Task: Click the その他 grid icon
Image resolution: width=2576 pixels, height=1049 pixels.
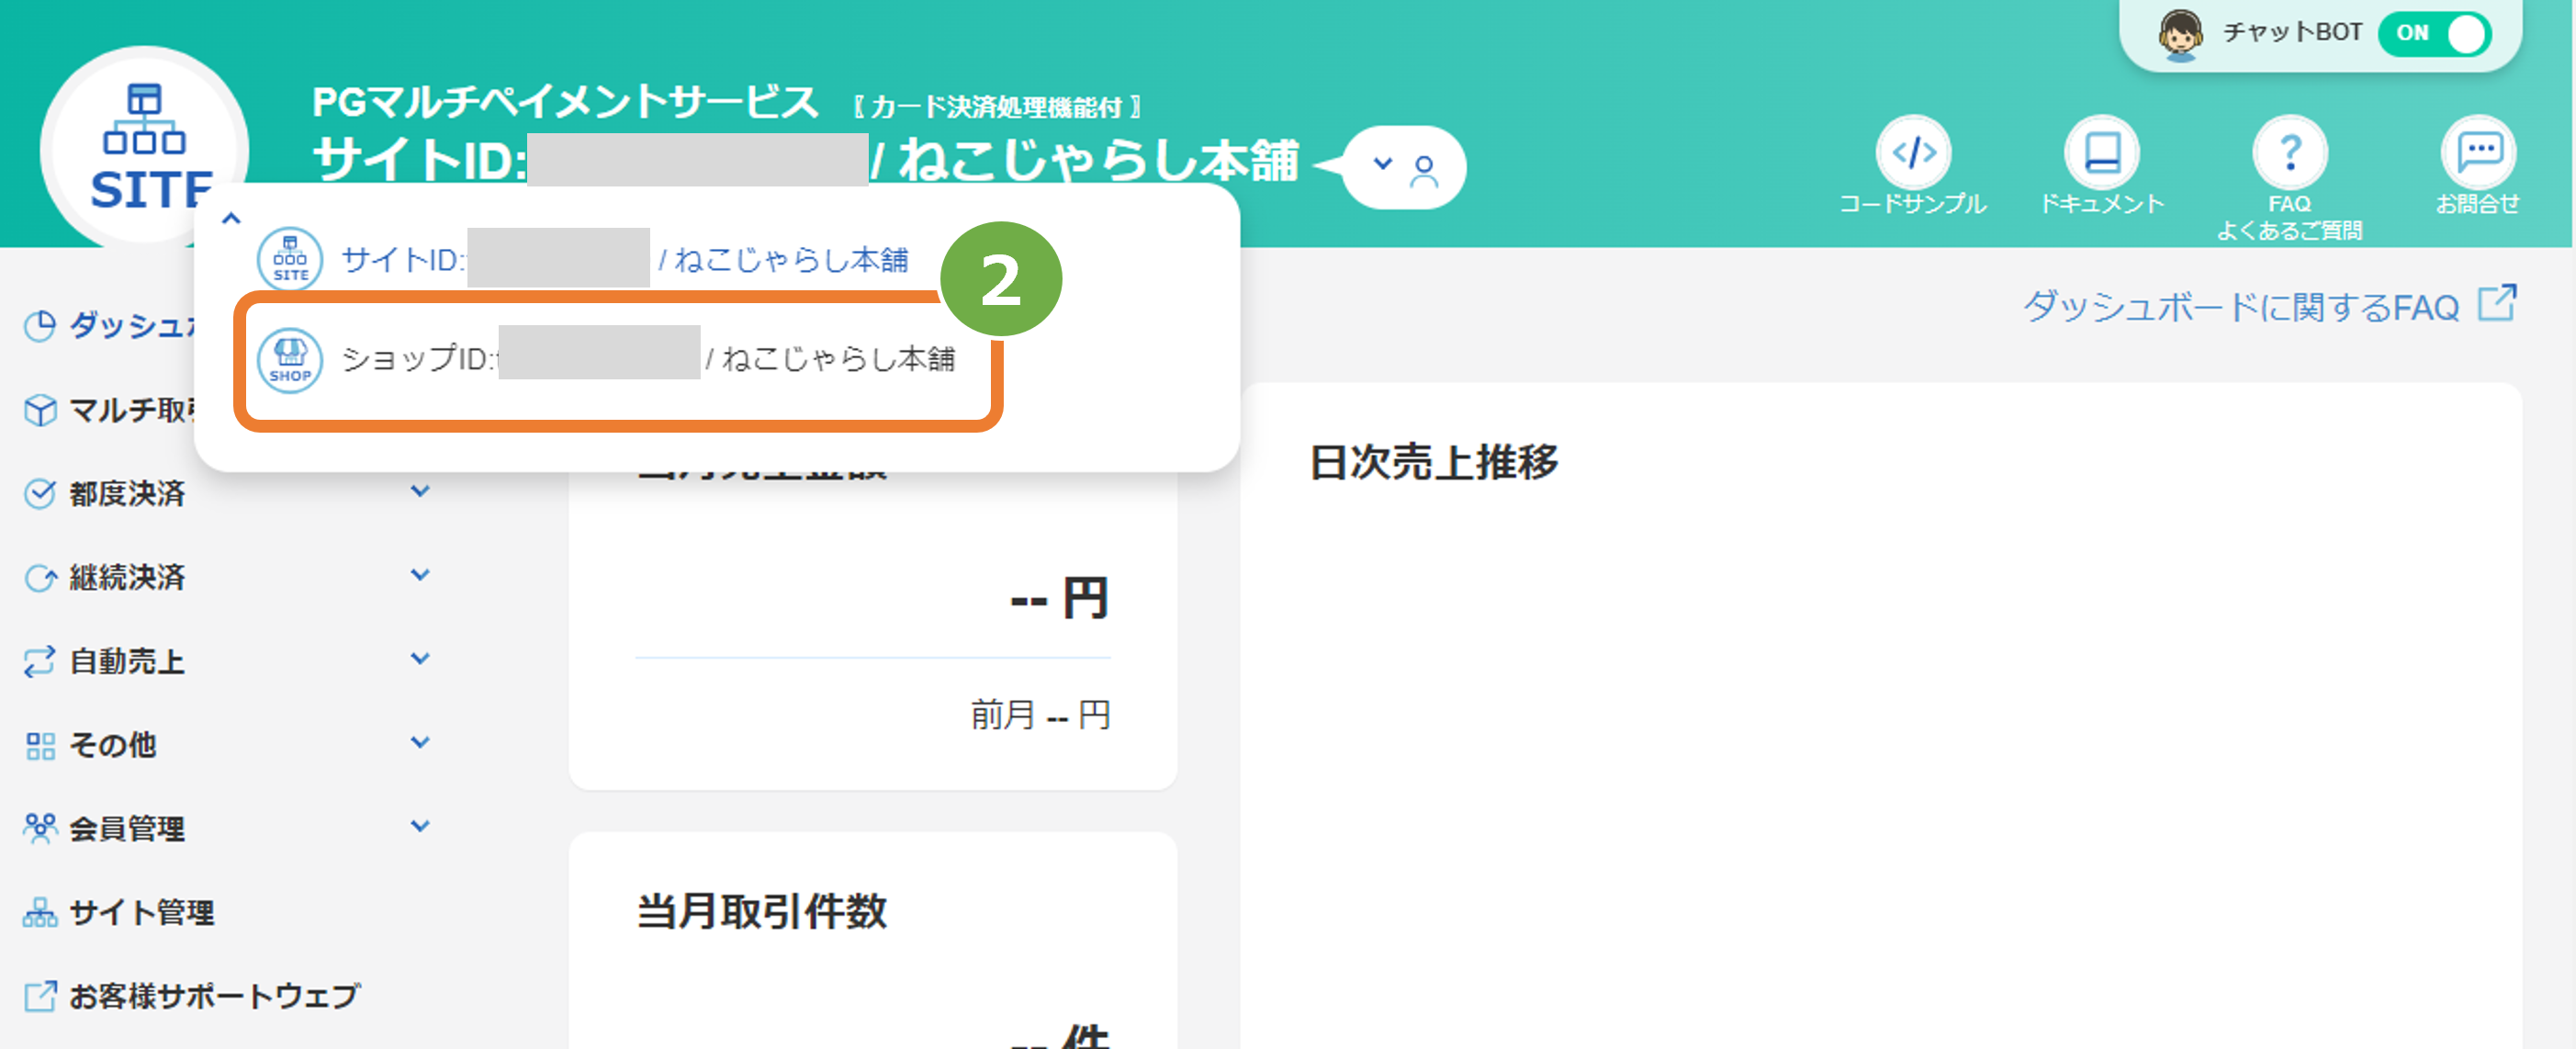Action: tap(40, 746)
